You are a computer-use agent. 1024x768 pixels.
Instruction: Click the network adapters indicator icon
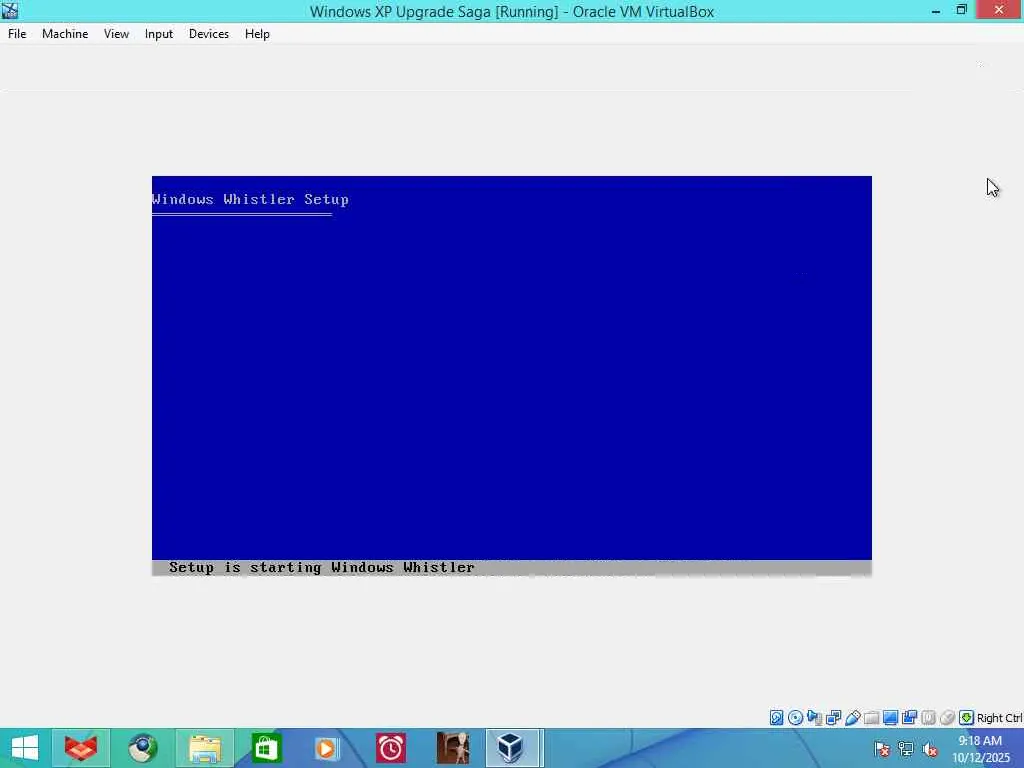[x=833, y=718]
